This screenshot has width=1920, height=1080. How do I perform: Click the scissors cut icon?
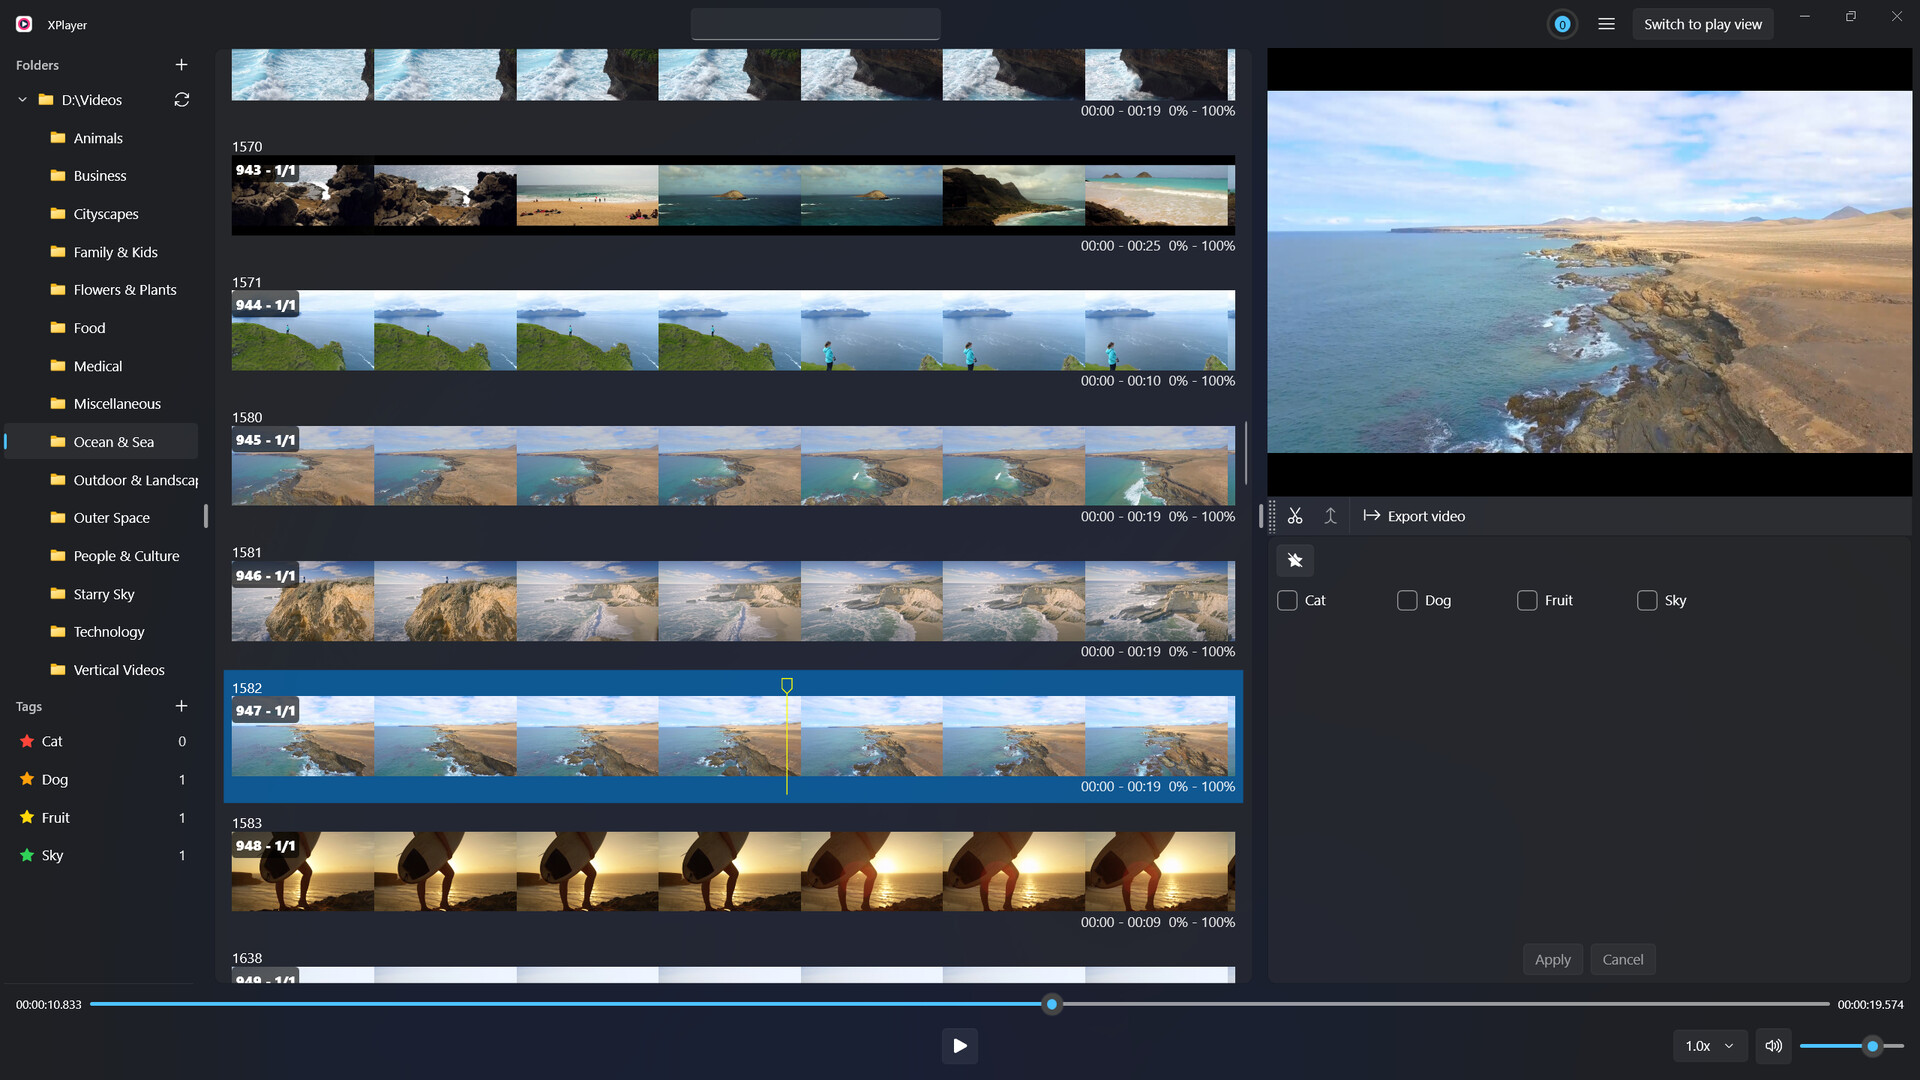pyautogui.click(x=1295, y=516)
